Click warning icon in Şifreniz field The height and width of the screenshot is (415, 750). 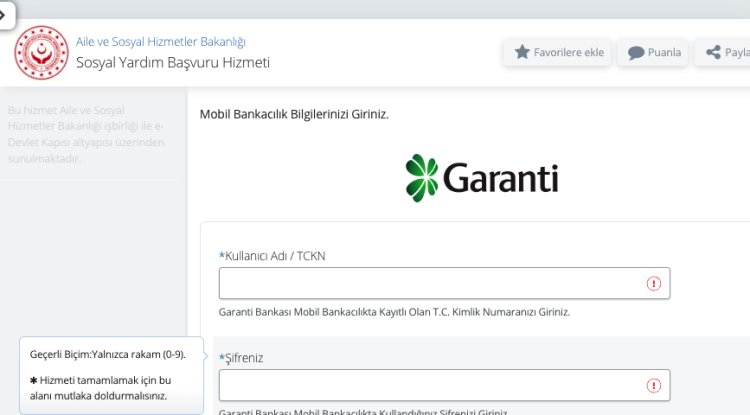pos(654,386)
